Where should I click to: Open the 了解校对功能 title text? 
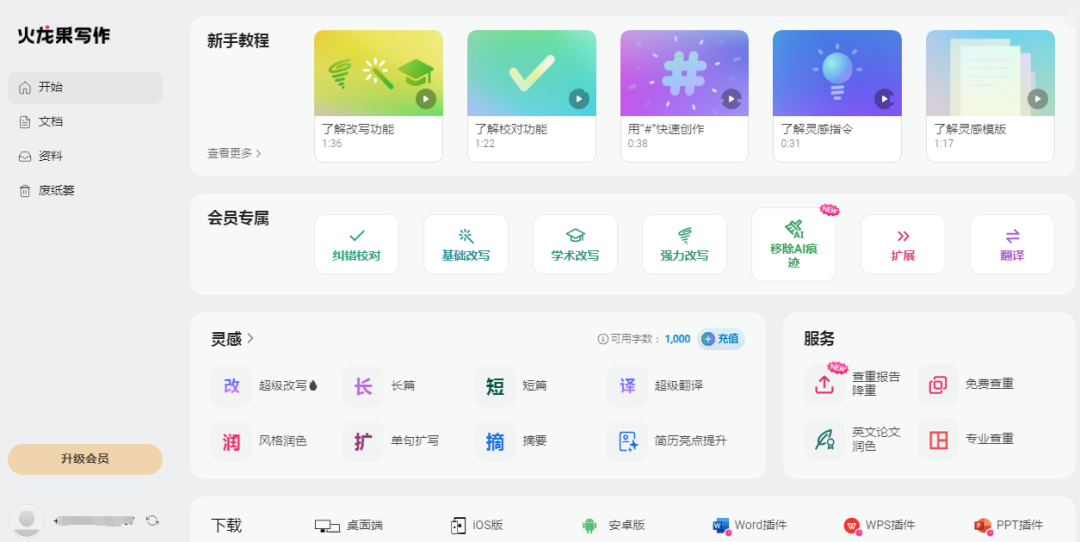[x=511, y=129]
